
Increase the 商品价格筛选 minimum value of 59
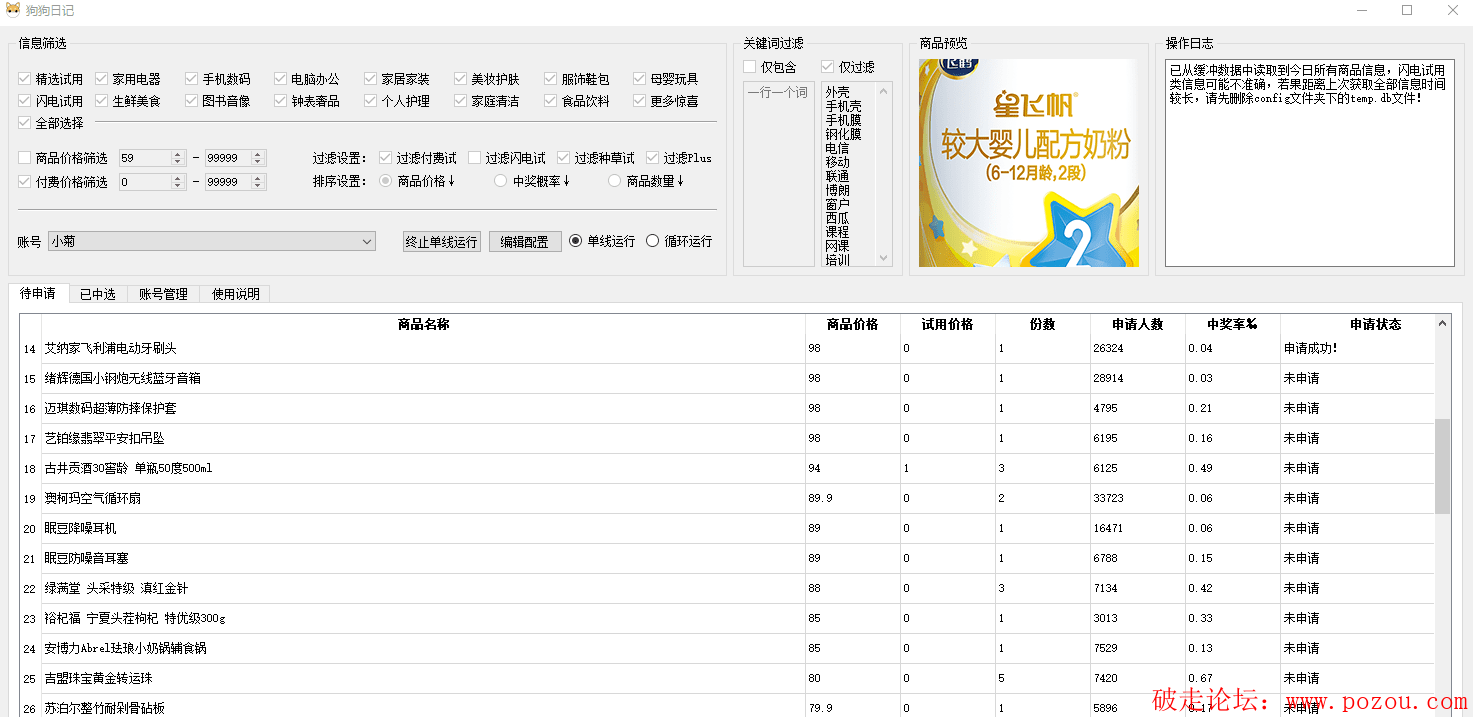click(178, 154)
